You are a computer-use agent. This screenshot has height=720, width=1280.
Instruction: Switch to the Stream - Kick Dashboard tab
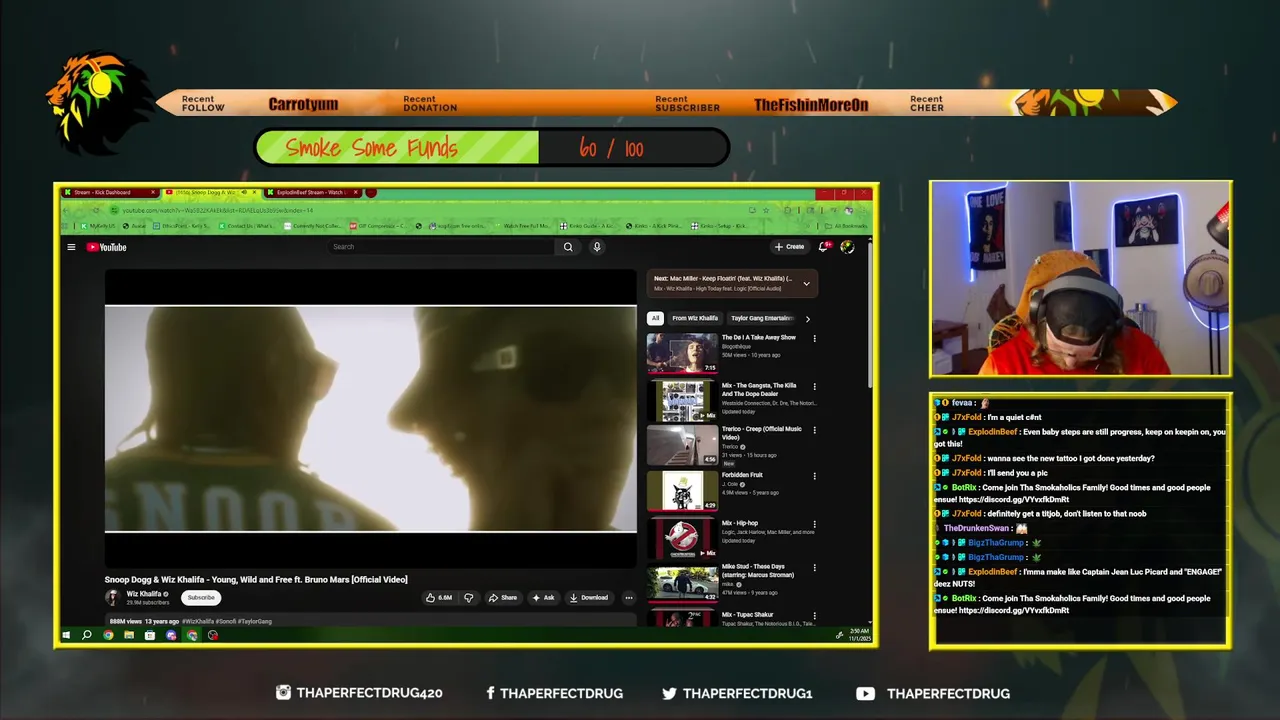[110, 193]
